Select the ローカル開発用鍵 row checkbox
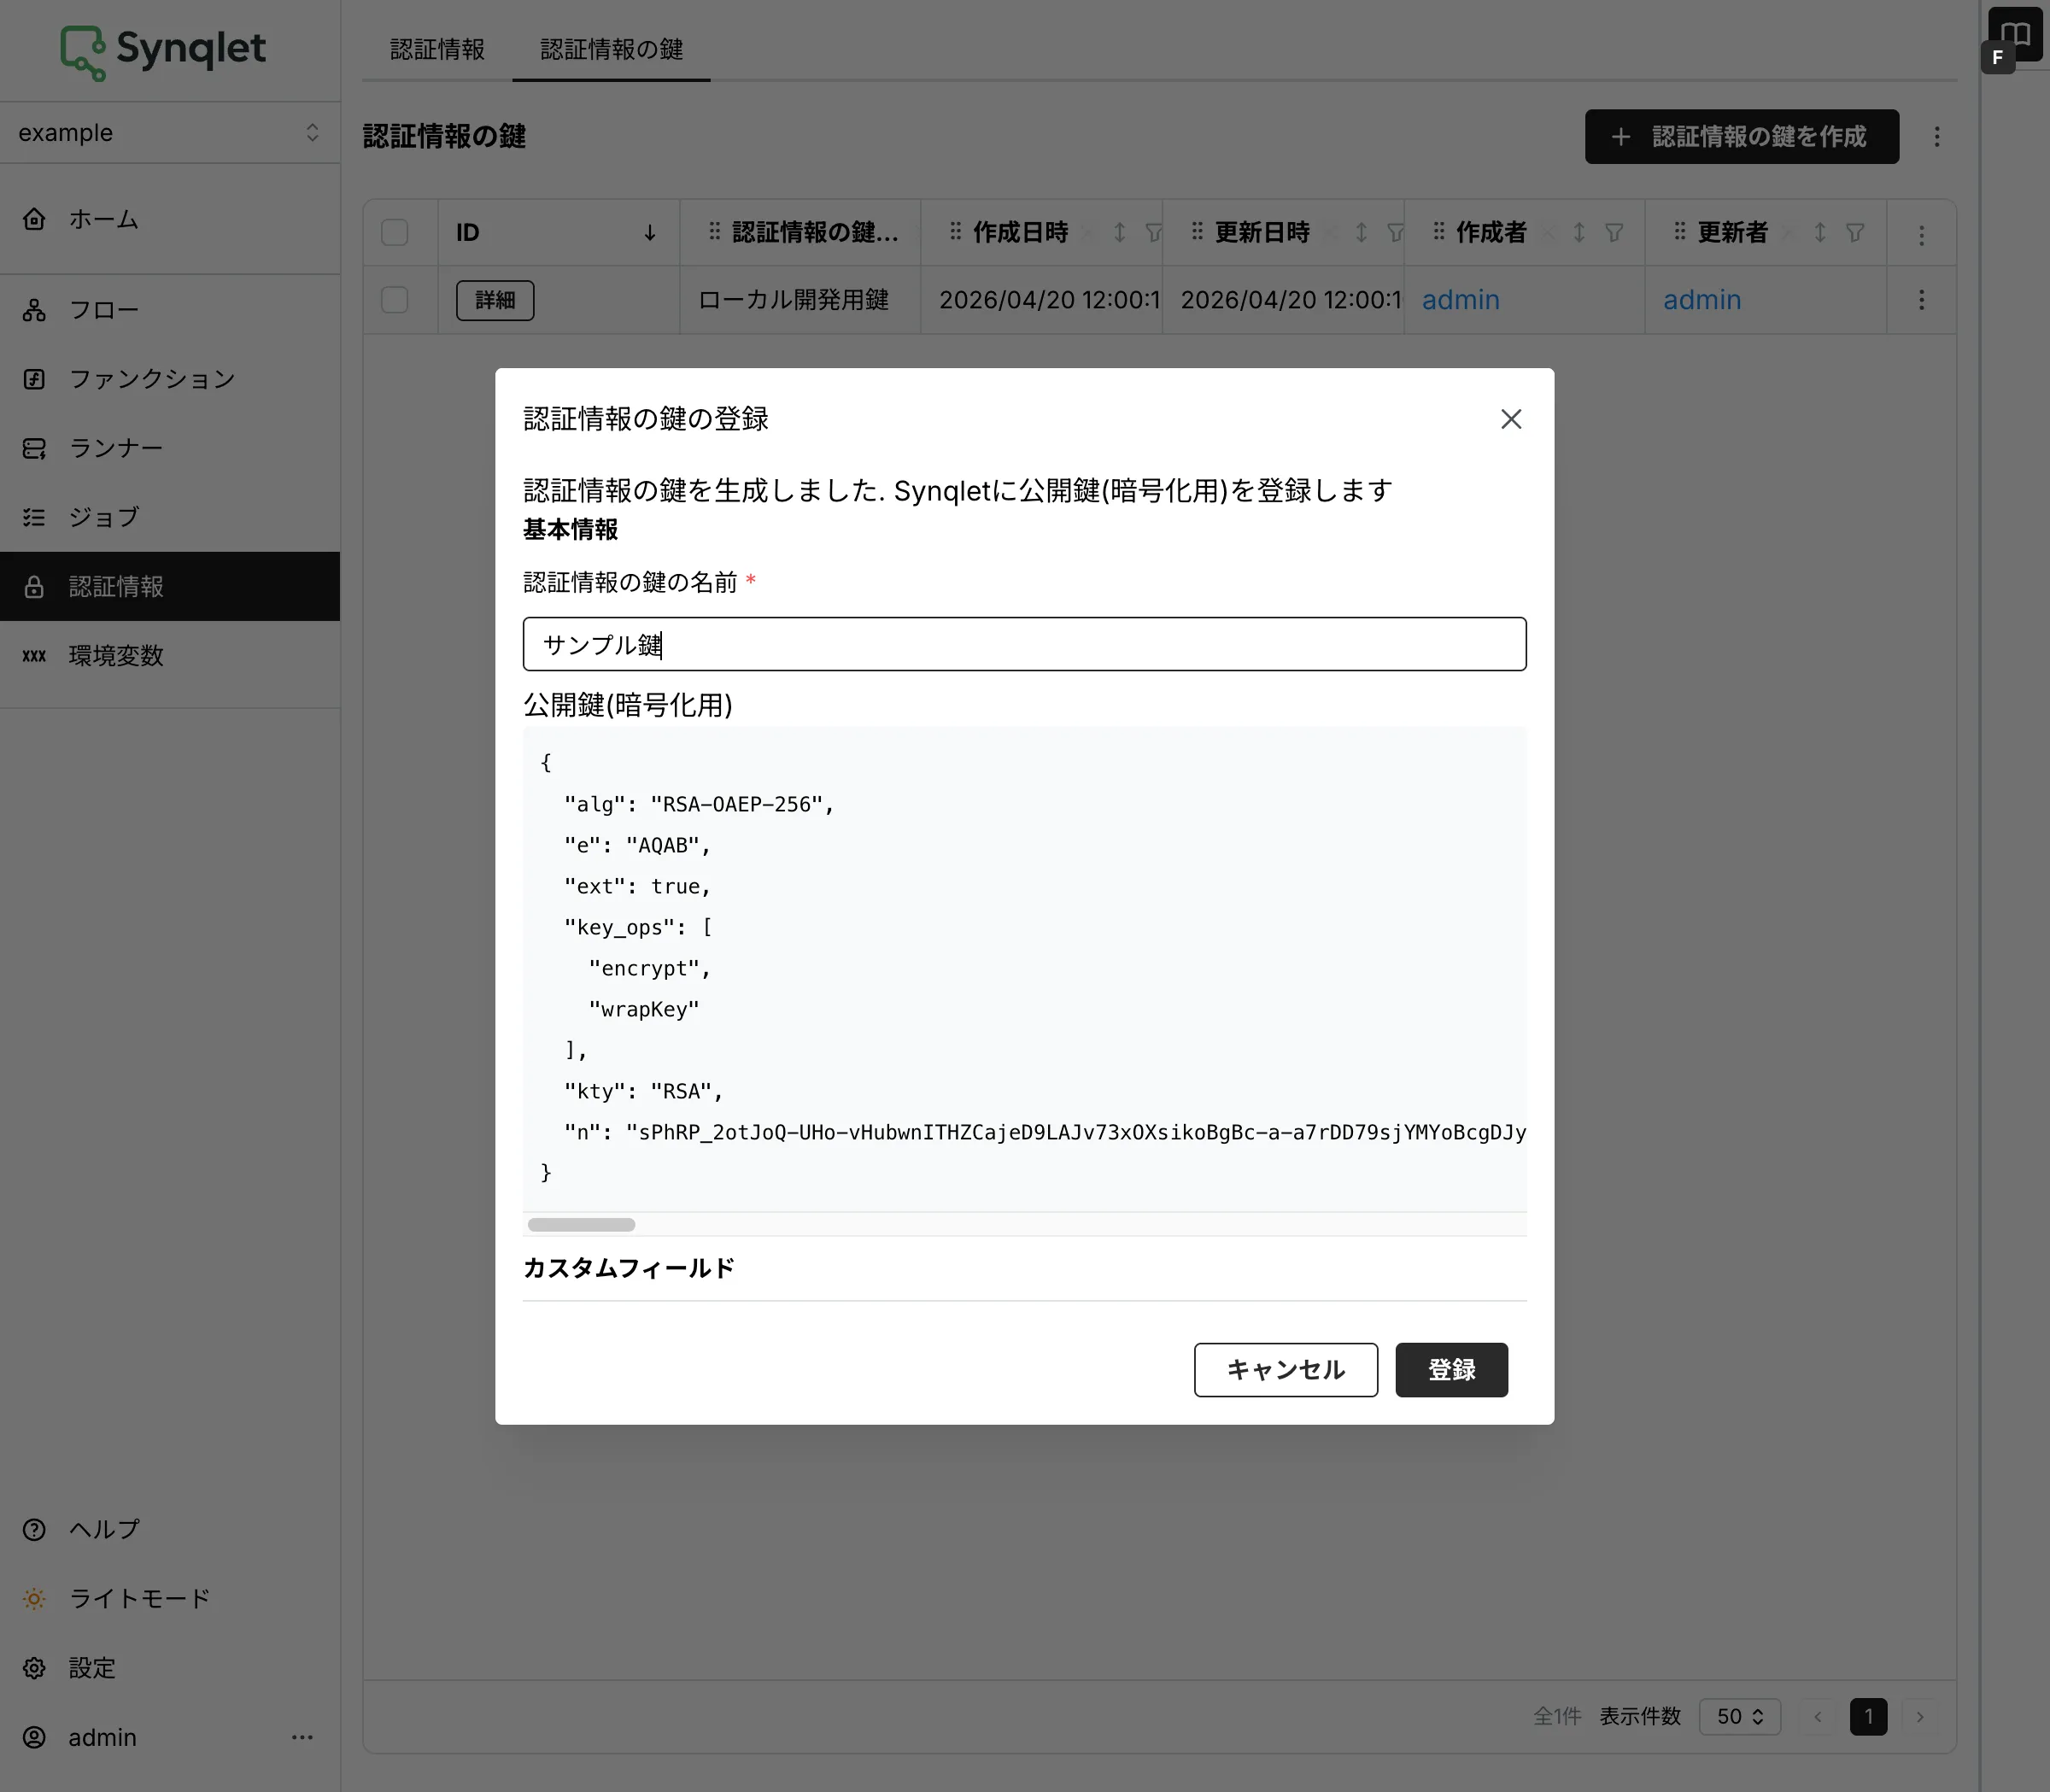Image resolution: width=2050 pixels, height=1792 pixels. [395, 300]
